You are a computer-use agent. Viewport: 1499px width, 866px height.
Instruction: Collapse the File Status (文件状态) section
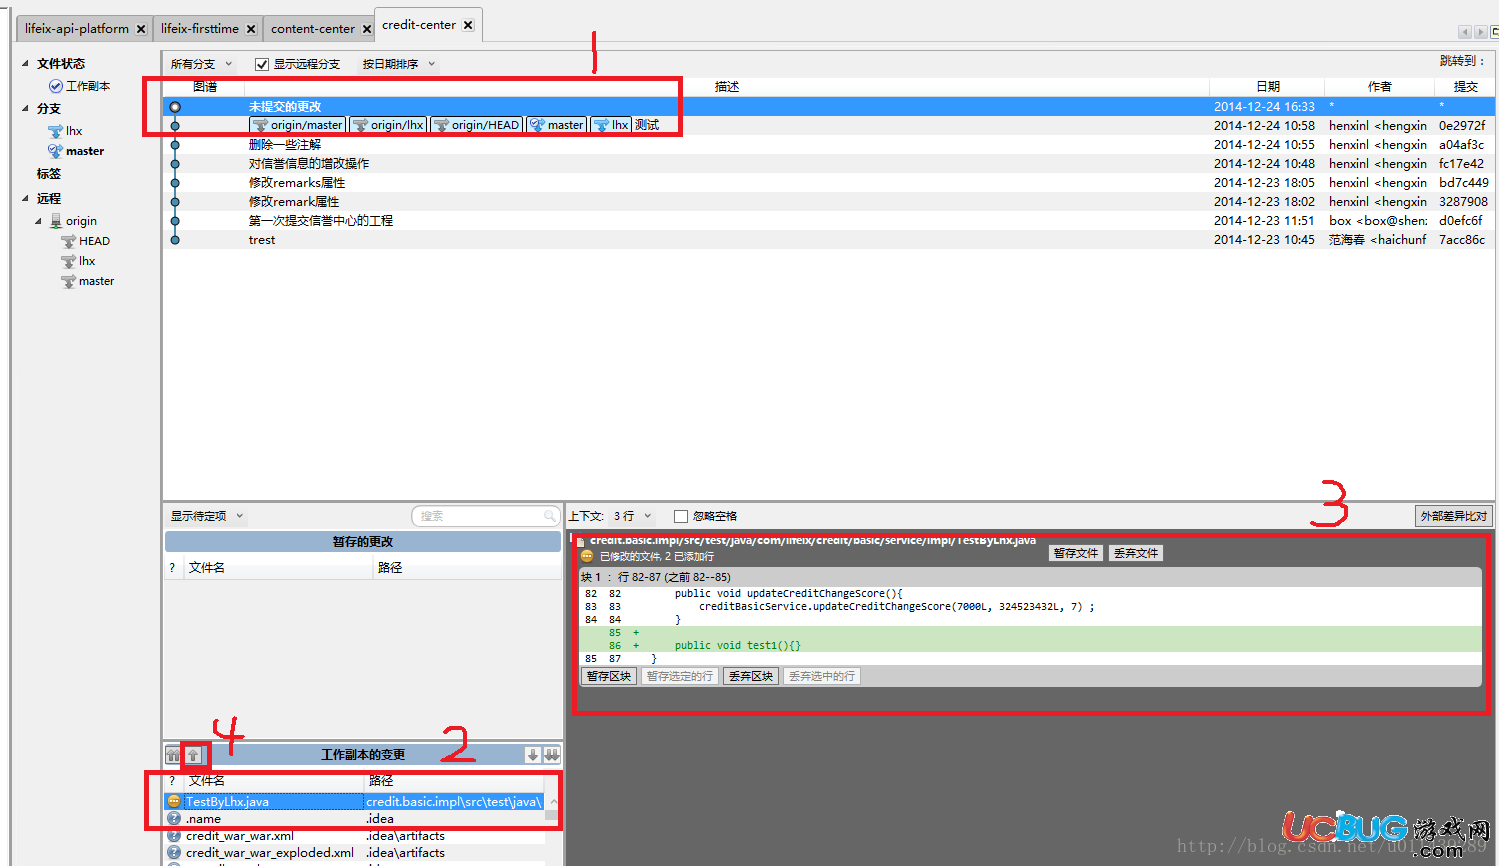tap(26, 63)
